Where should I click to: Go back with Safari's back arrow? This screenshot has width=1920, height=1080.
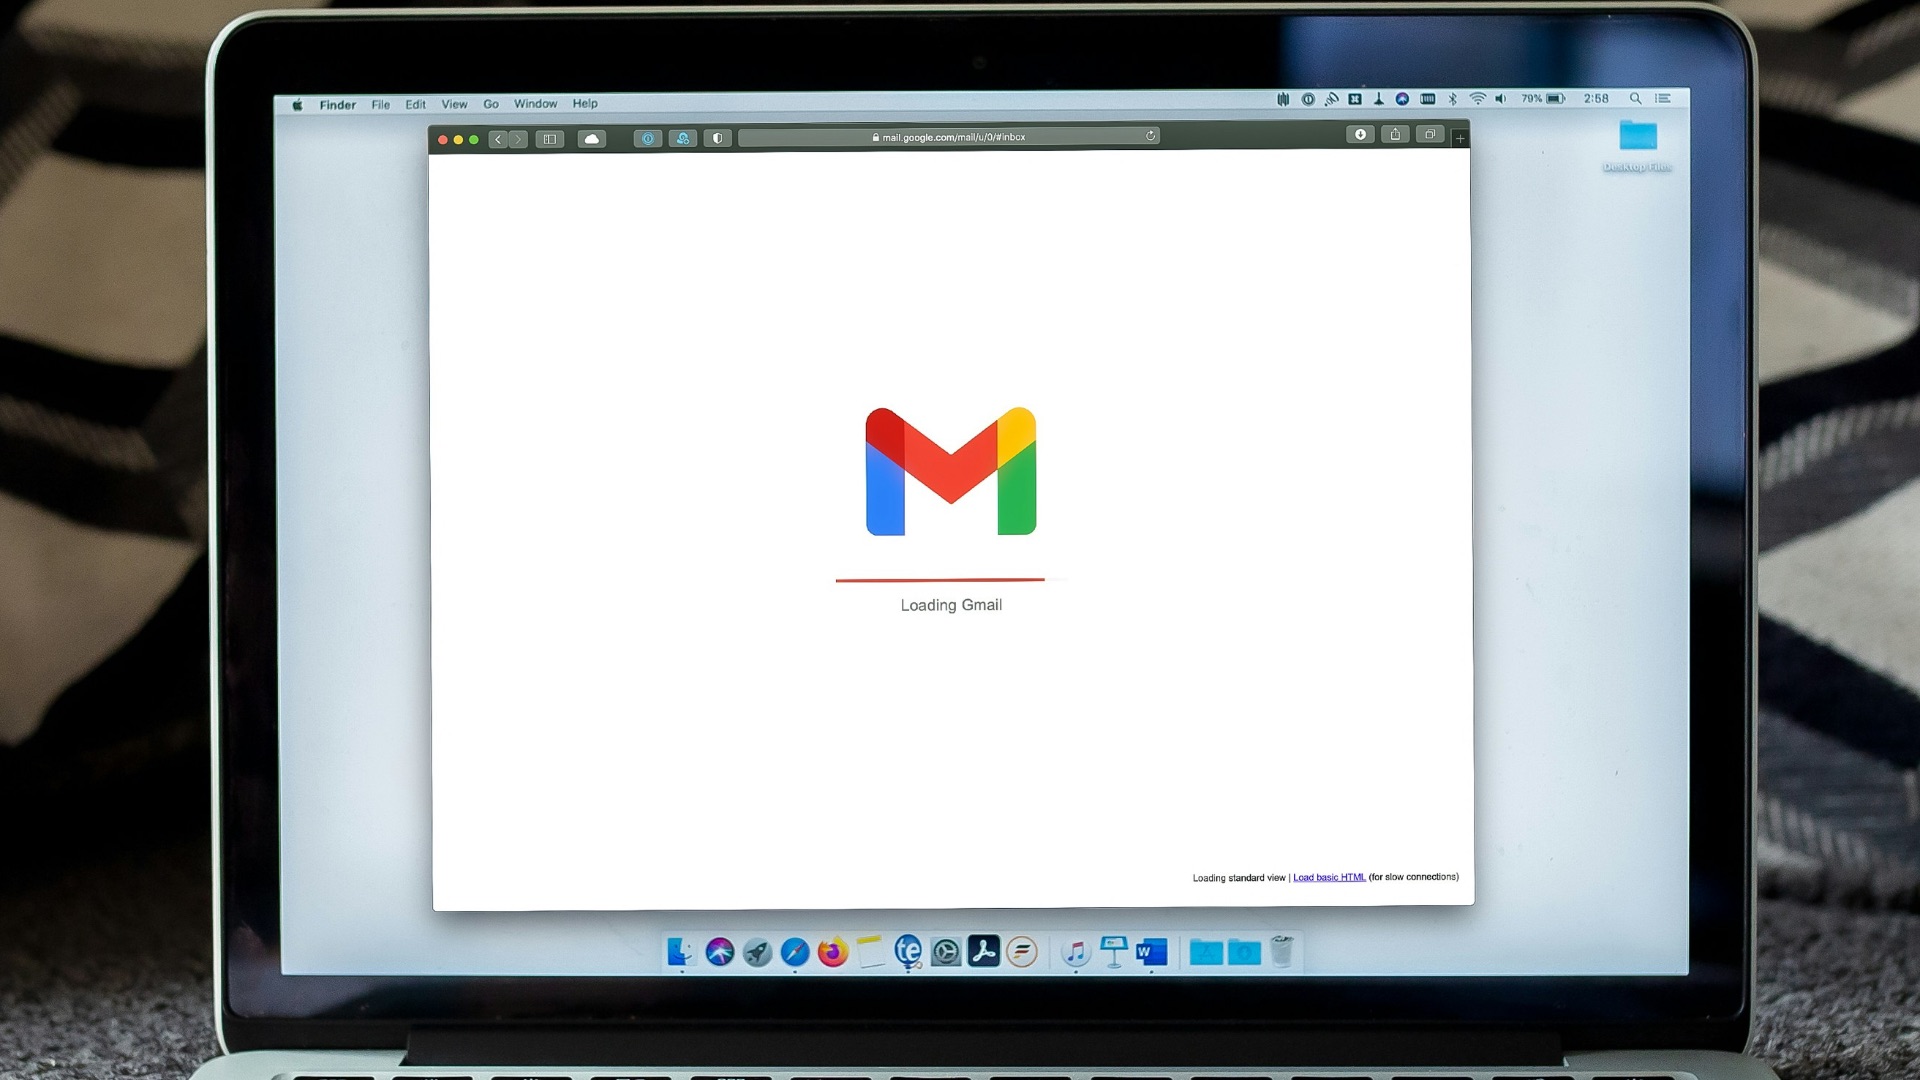coord(498,139)
